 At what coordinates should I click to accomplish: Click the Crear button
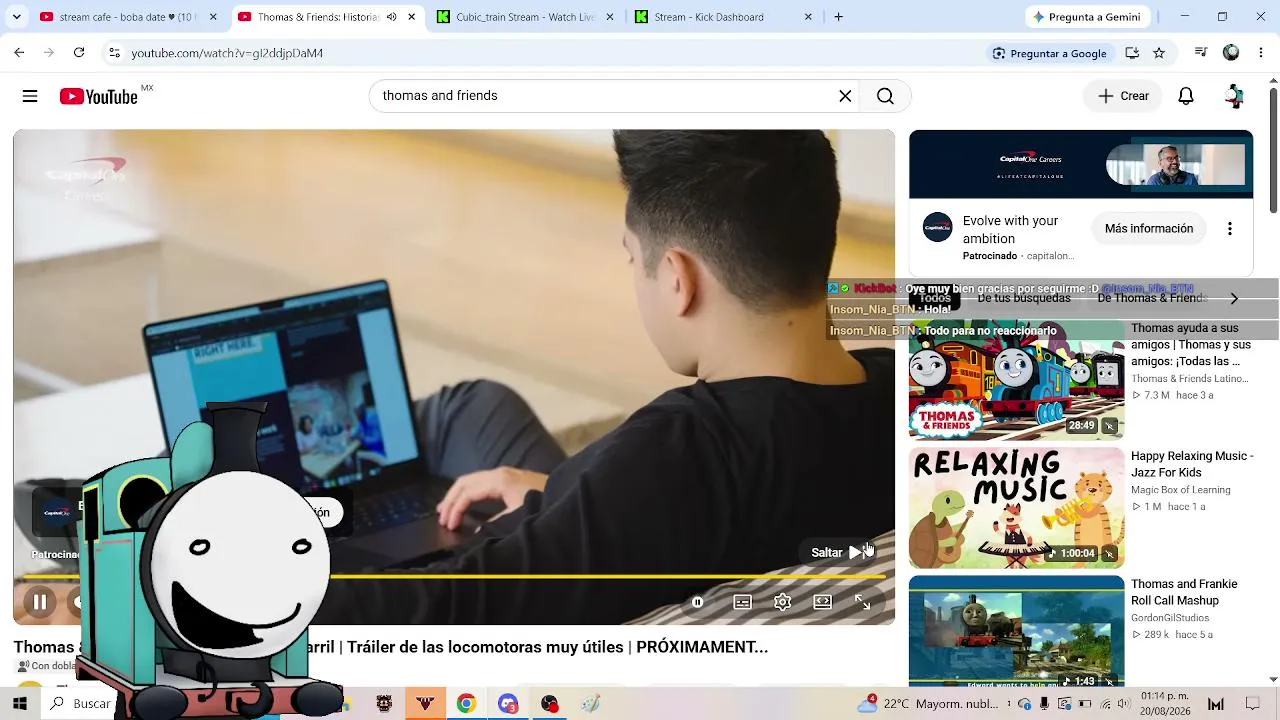point(1123,96)
